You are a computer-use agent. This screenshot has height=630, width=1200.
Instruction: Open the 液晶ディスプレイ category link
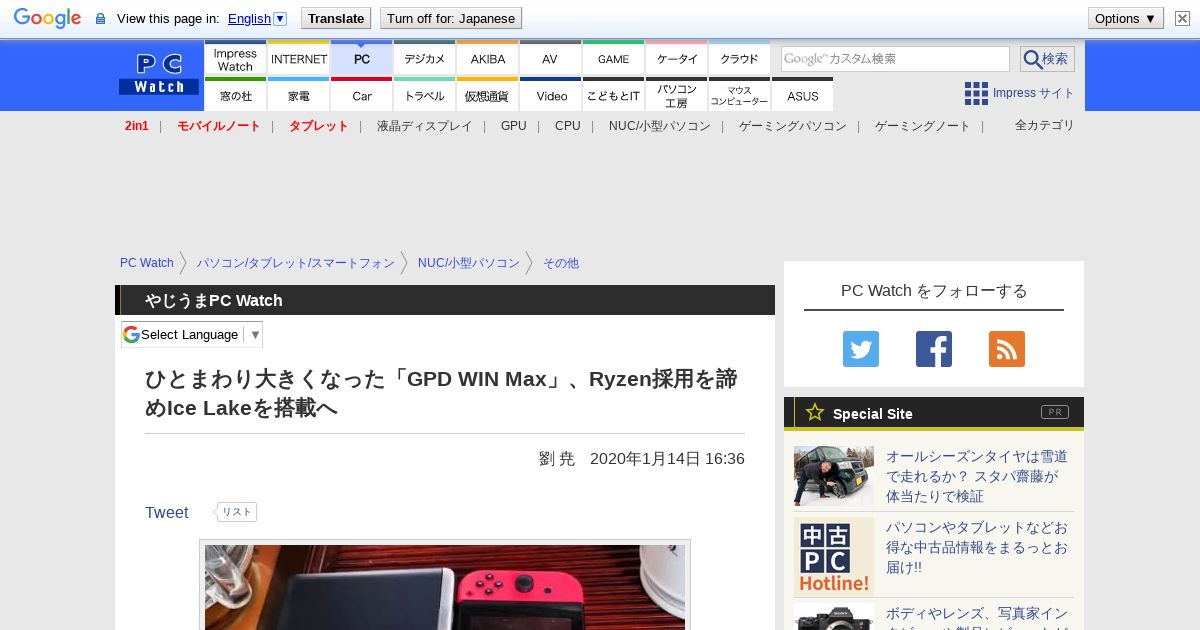click(x=425, y=126)
